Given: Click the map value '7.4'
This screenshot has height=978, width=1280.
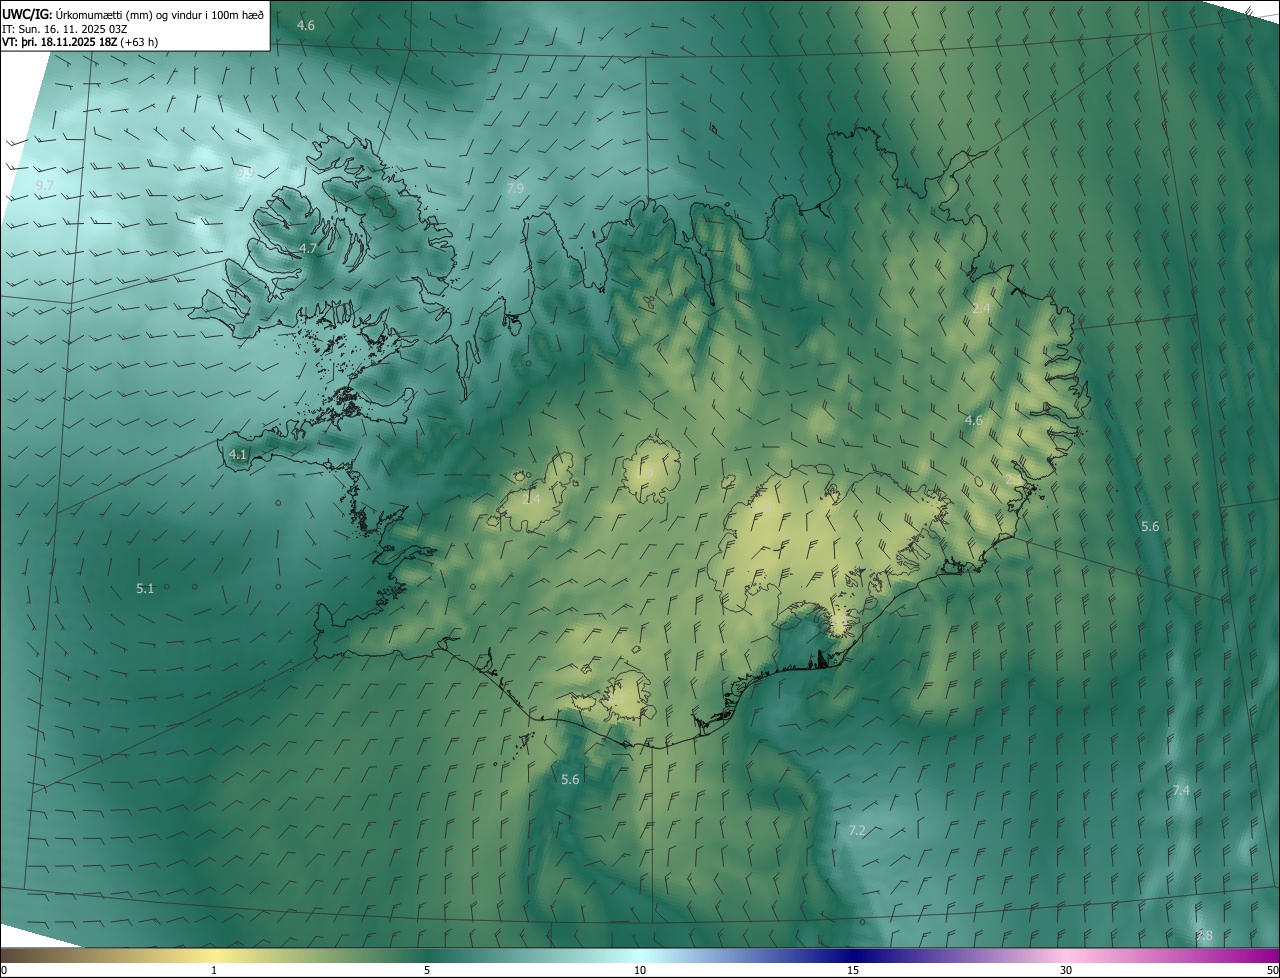Looking at the screenshot, I should [x=1181, y=791].
